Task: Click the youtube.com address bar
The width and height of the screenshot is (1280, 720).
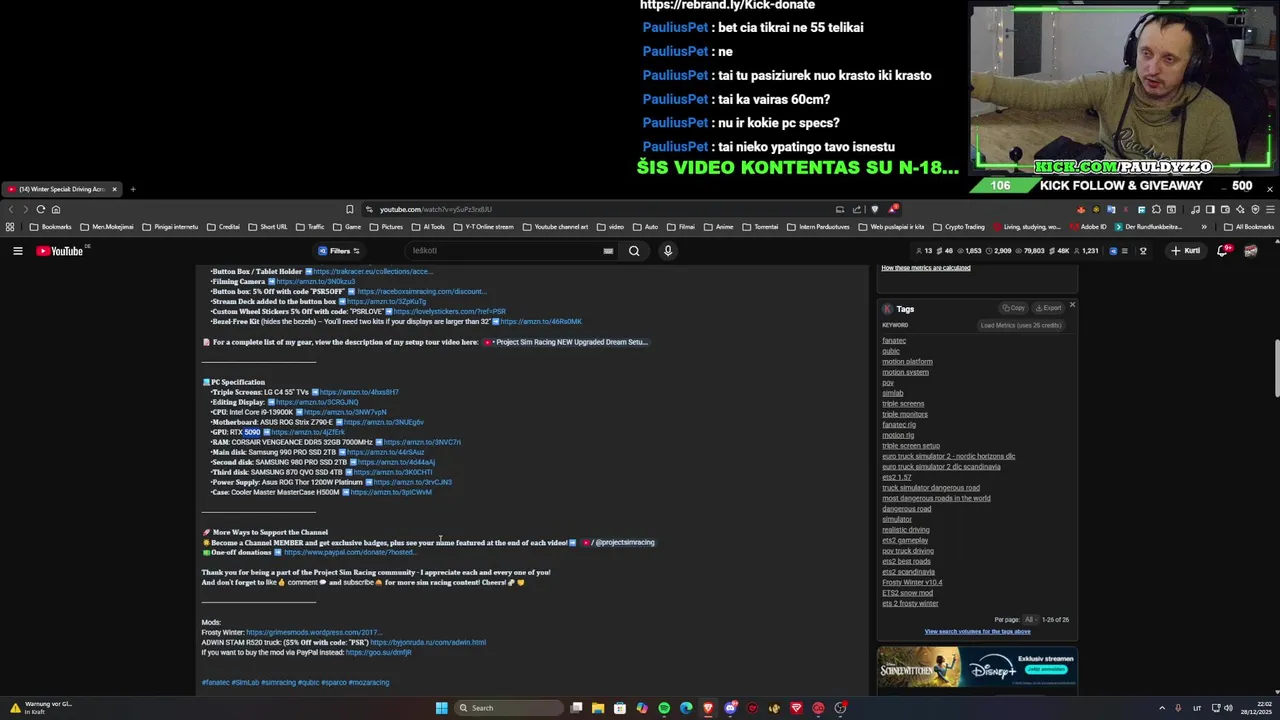Action: (x=600, y=209)
